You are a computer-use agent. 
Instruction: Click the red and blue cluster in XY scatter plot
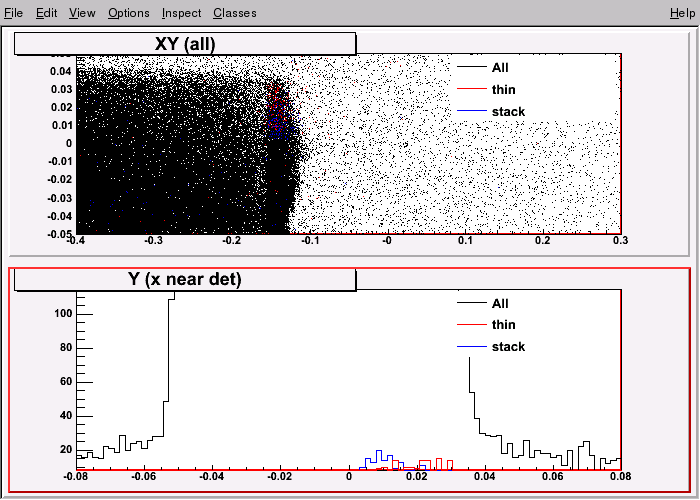pos(279,112)
